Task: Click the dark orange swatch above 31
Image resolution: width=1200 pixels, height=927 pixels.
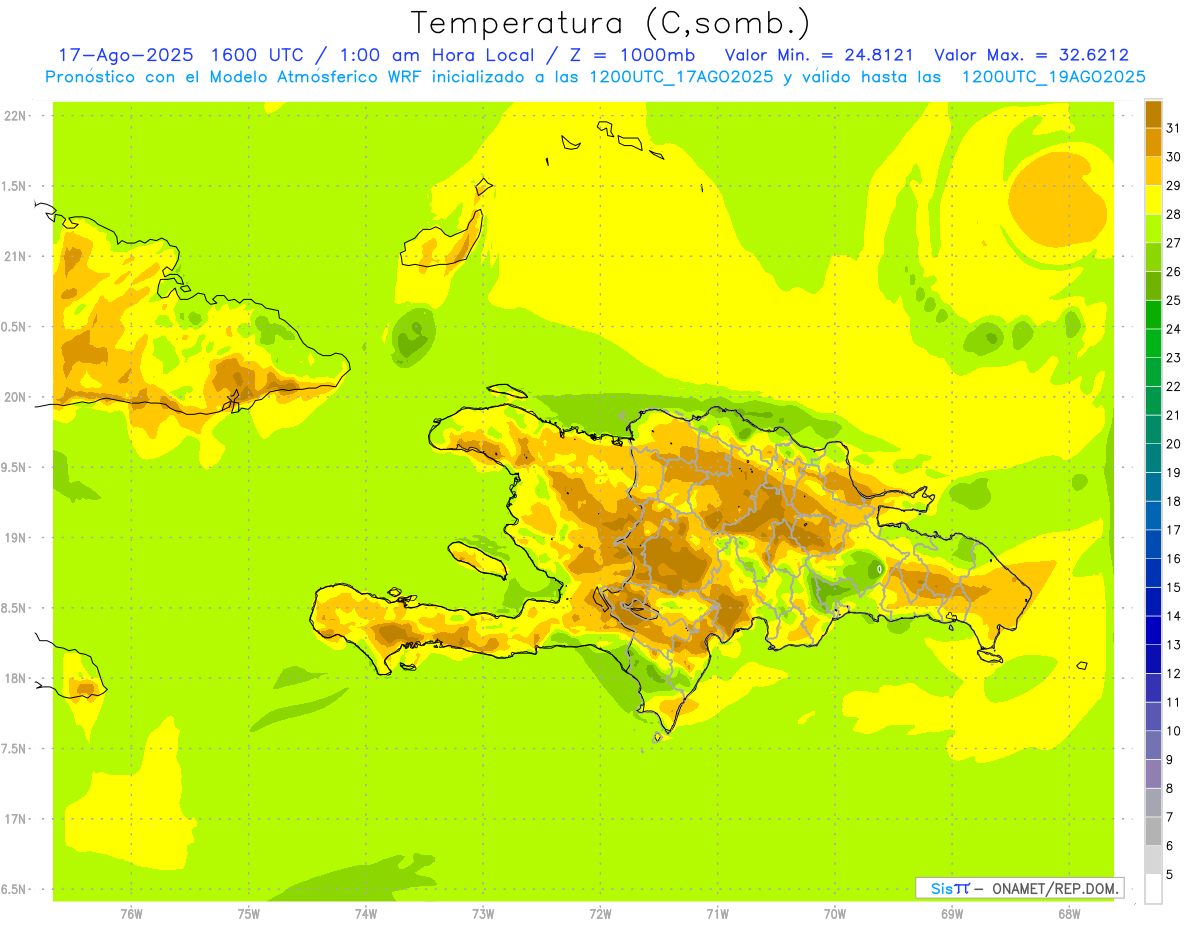Action: (x=1153, y=114)
